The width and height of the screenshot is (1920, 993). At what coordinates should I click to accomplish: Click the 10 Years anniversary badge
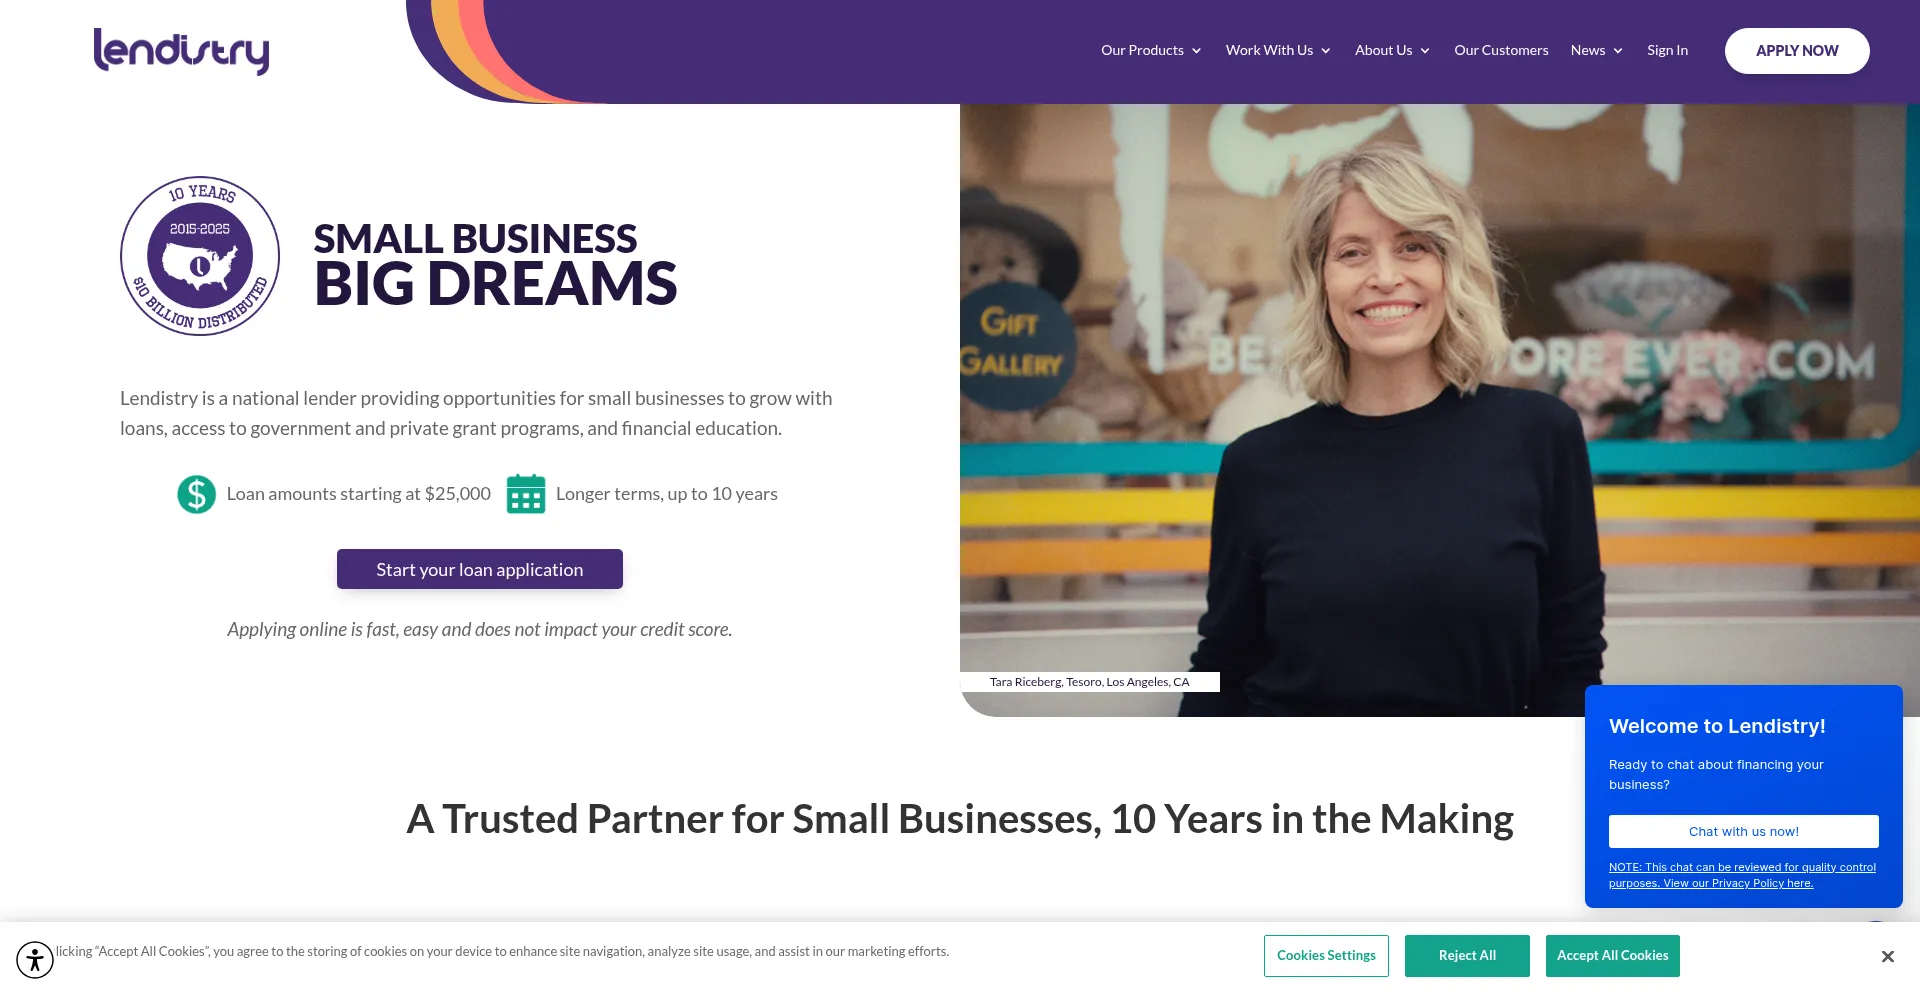tap(200, 256)
